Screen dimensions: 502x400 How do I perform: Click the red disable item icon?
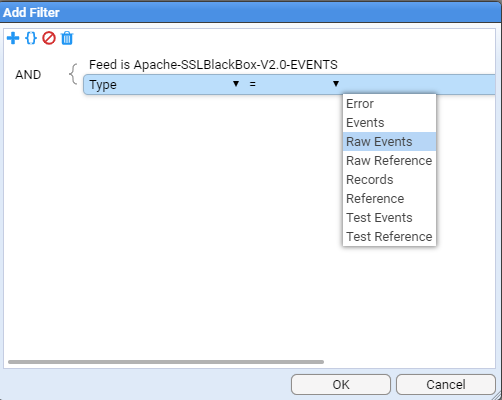[49, 38]
